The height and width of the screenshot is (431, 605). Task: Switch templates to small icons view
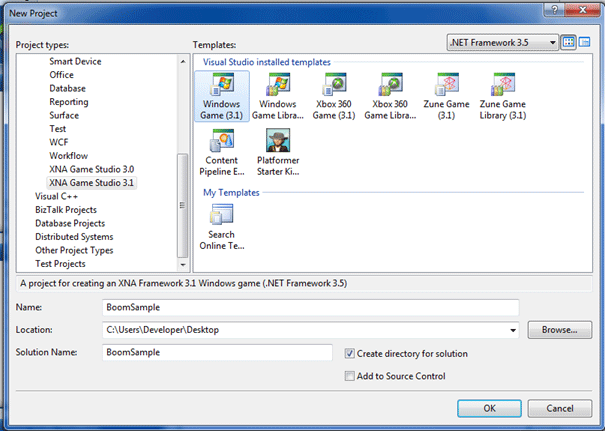(585, 42)
